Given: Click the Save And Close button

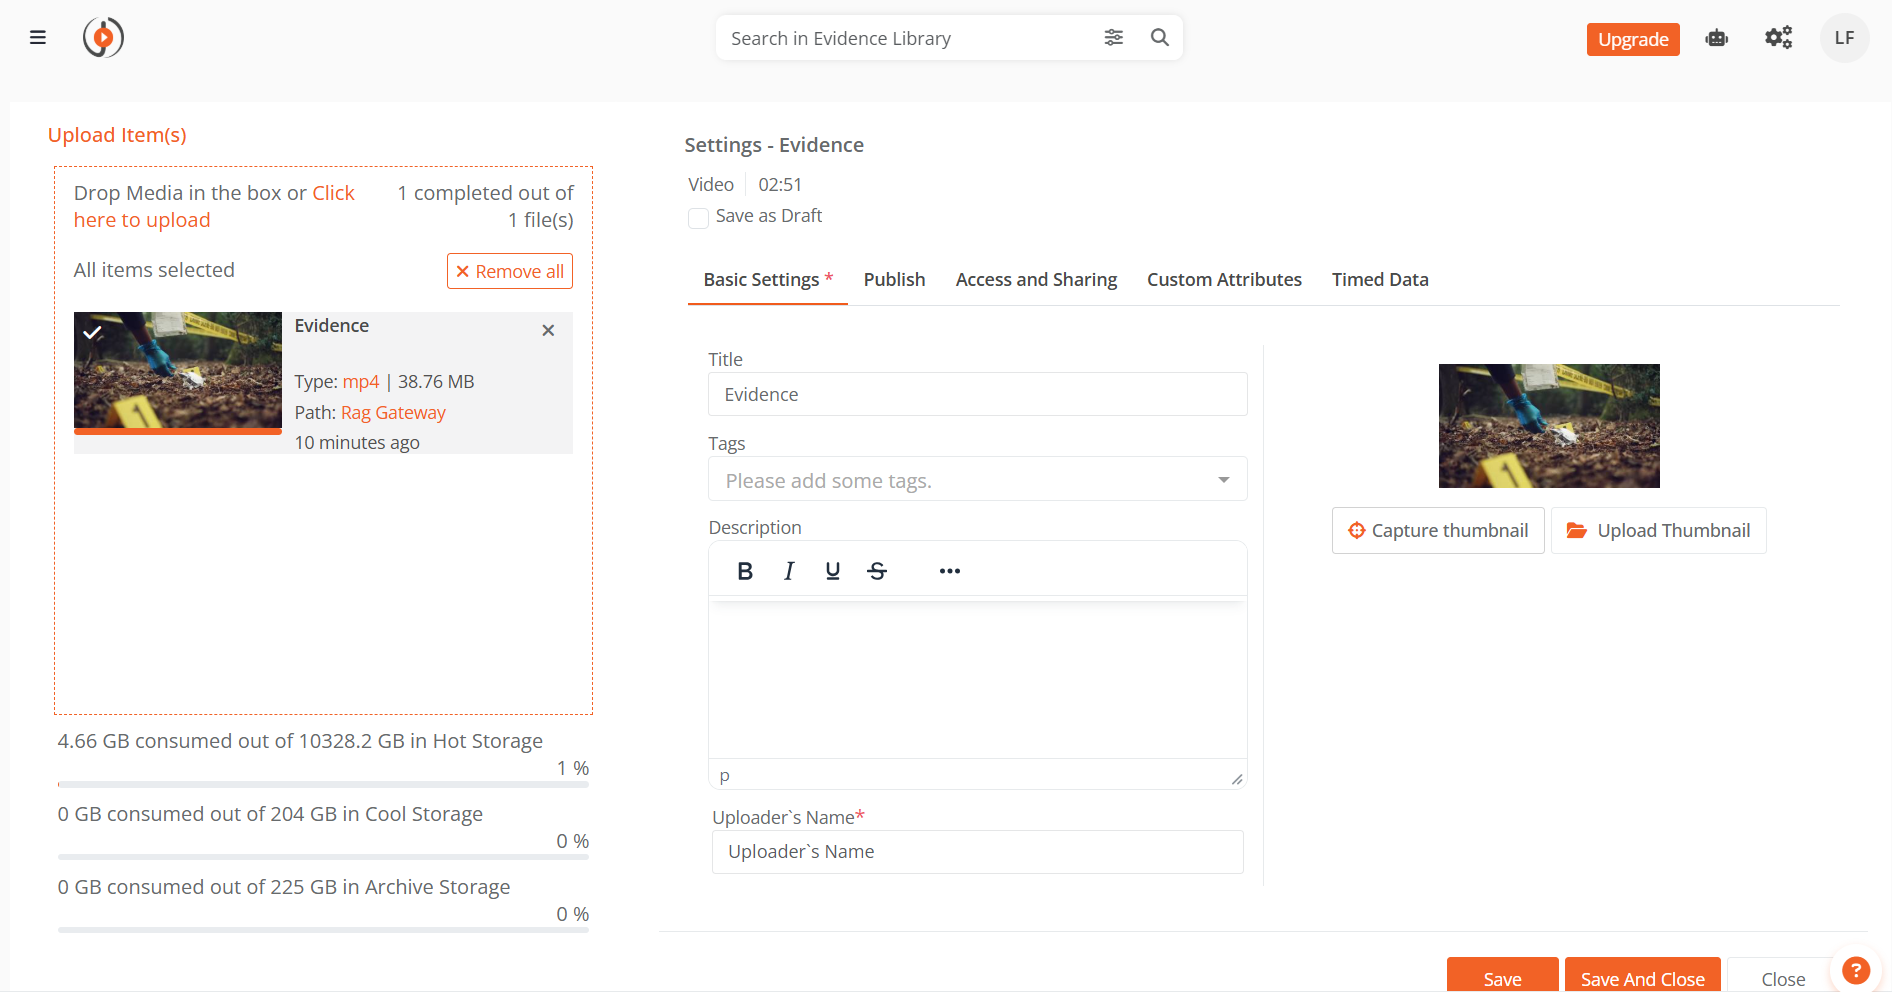Looking at the screenshot, I should tap(1642, 978).
